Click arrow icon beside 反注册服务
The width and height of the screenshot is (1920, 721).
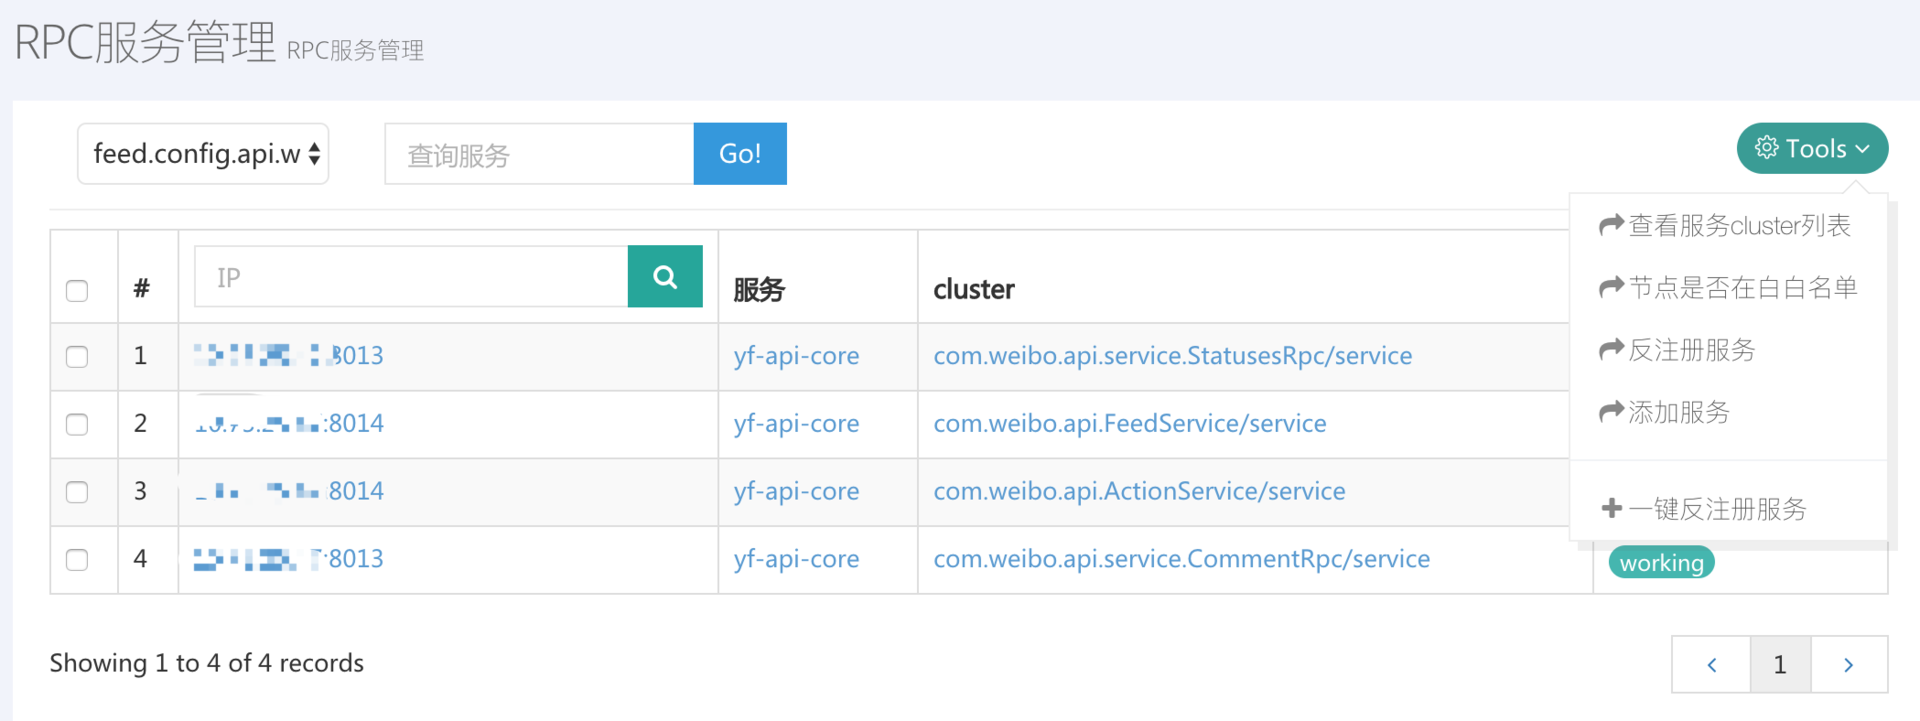pyautogui.click(x=1611, y=349)
